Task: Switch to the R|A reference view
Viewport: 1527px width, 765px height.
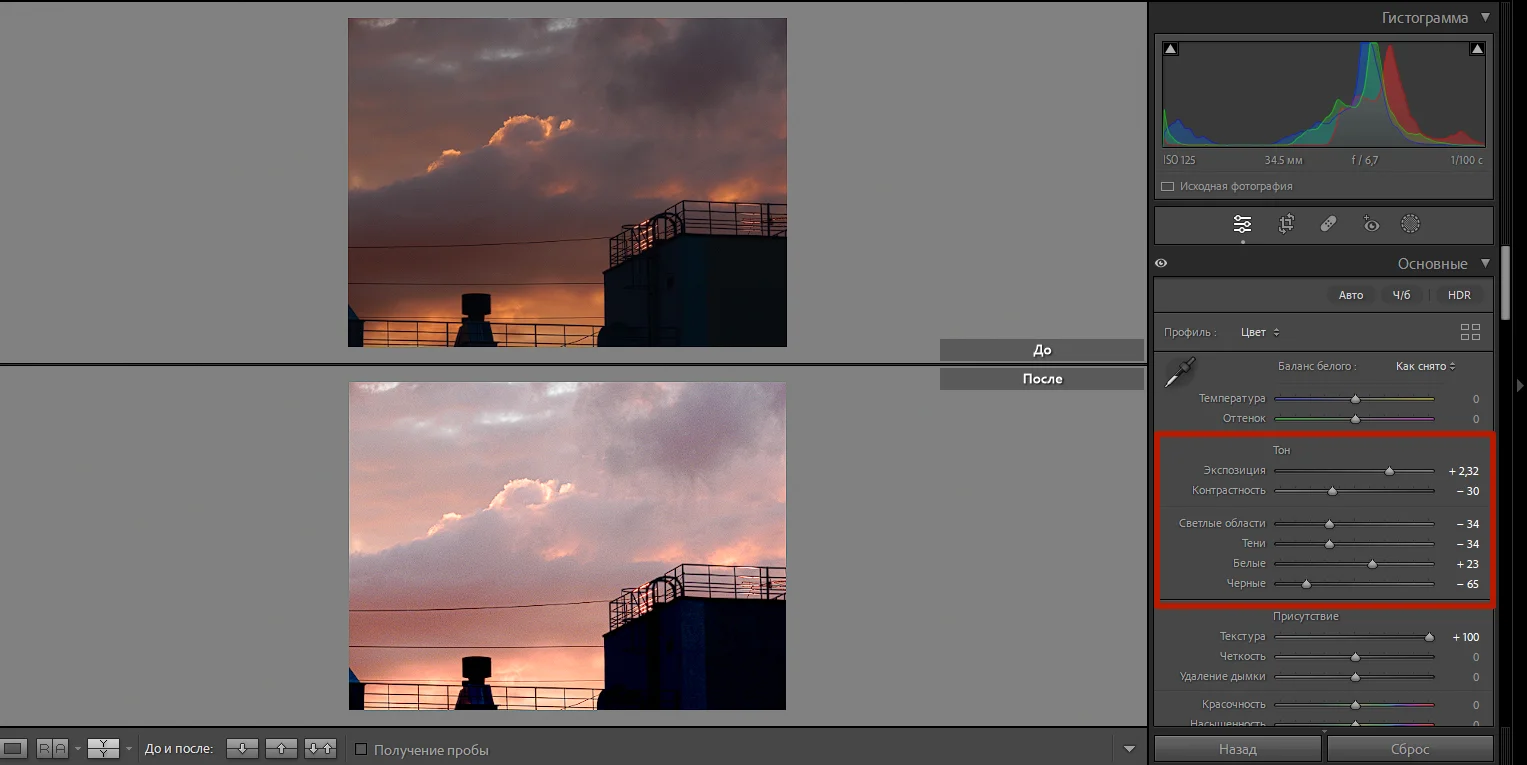Action: pyautogui.click(x=51, y=748)
